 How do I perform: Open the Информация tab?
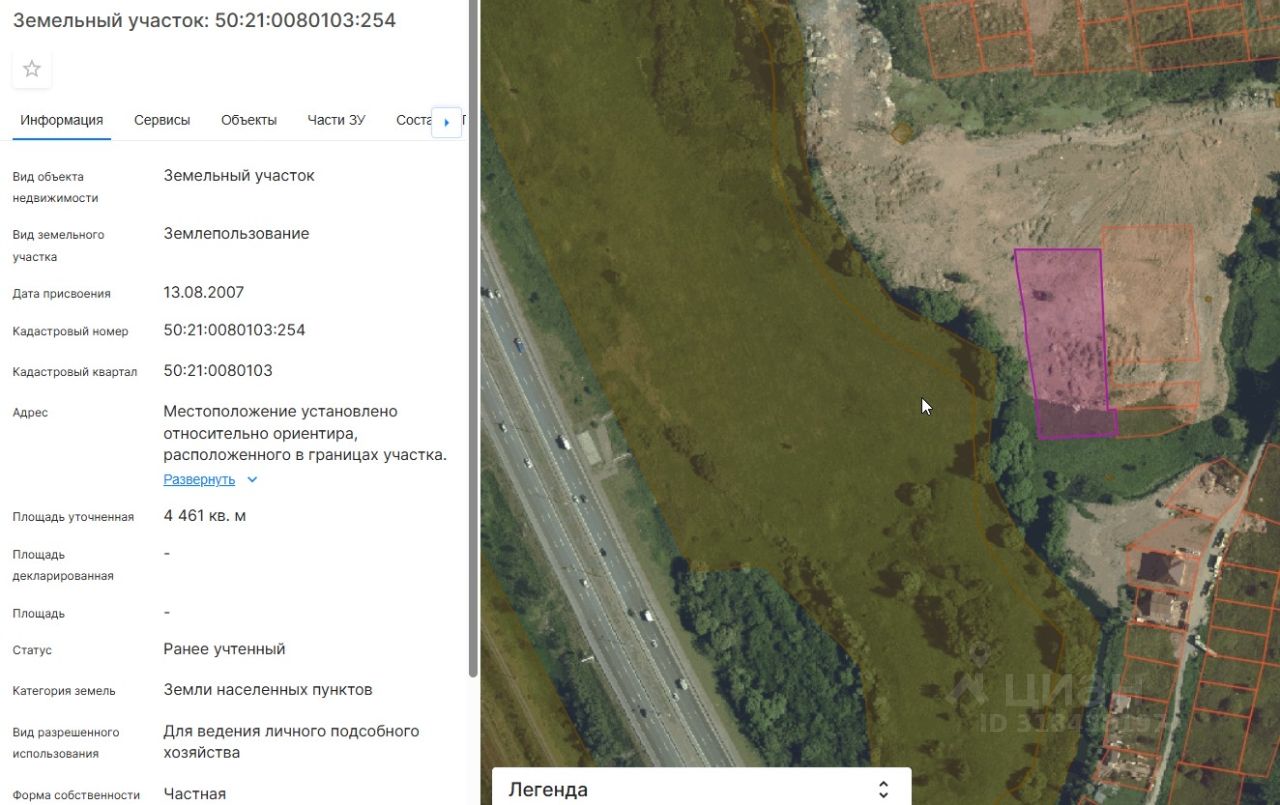pos(62,120)
